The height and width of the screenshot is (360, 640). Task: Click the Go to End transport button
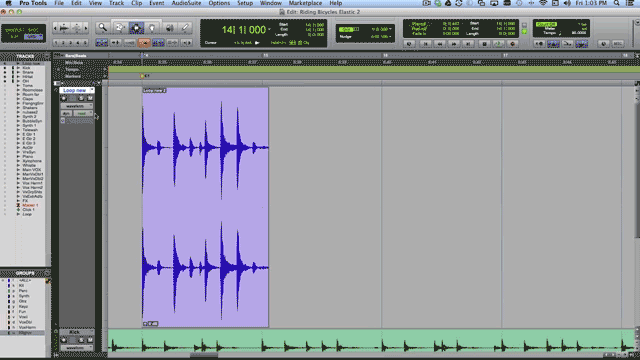tap(468, 44)
